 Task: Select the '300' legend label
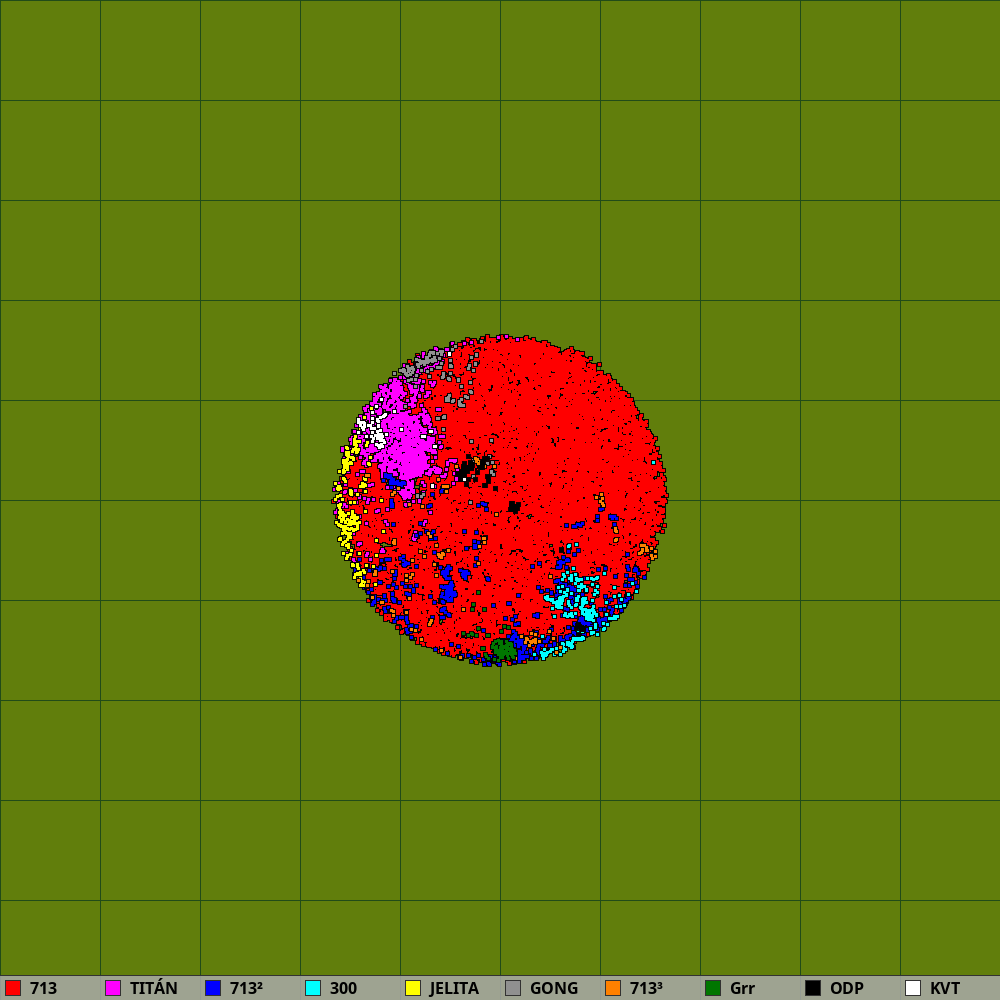point(343,988)
